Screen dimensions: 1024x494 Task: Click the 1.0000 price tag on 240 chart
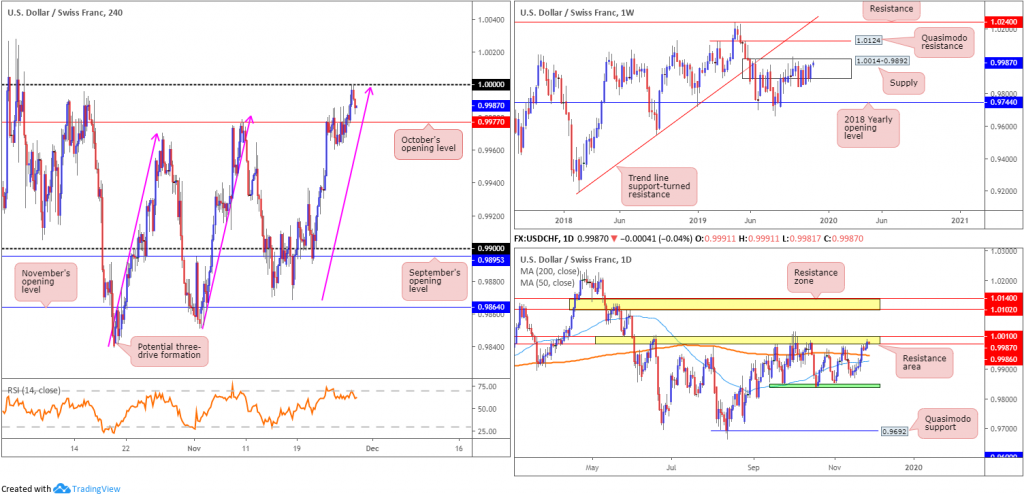coord(490,85)
